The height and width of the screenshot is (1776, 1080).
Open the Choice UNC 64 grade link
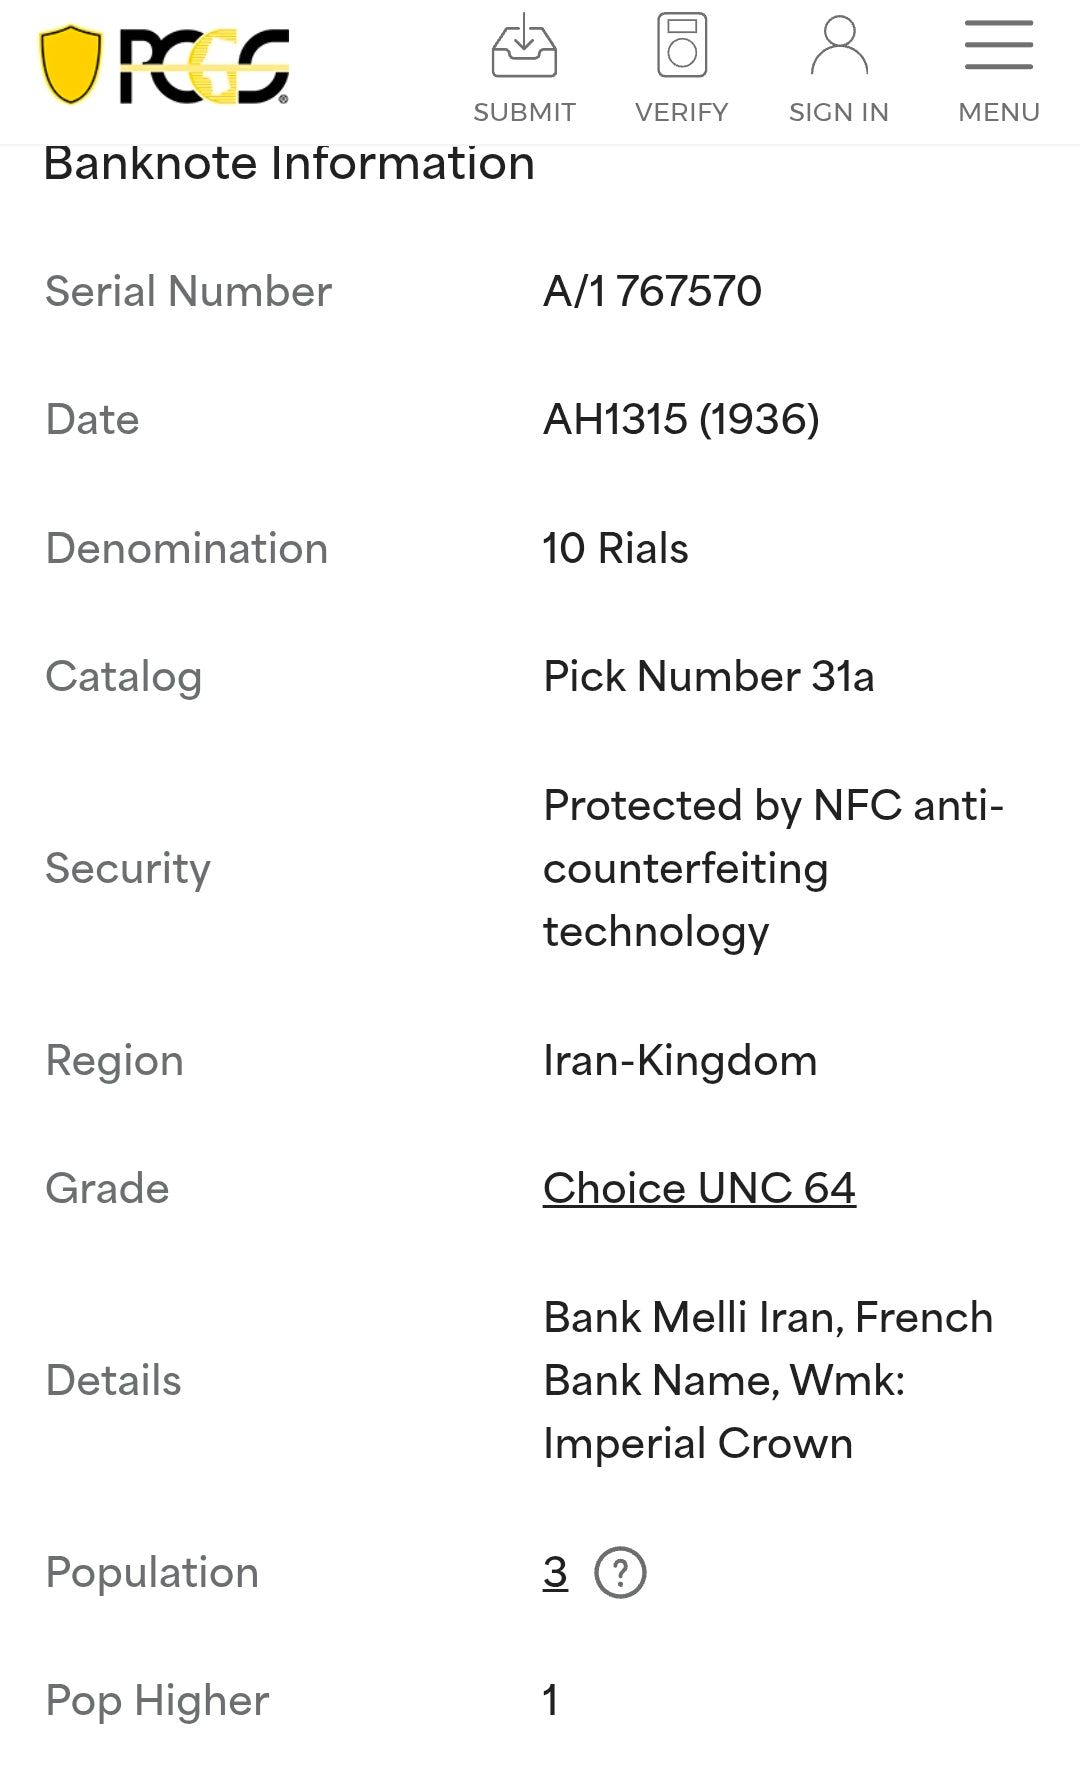tap(699, 1189)
